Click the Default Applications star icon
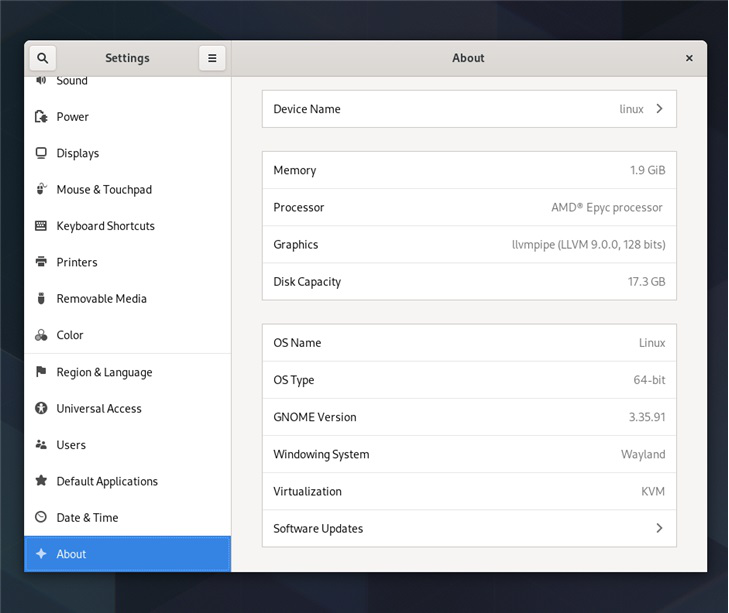The image size is (729, 613). coord(41,480)
